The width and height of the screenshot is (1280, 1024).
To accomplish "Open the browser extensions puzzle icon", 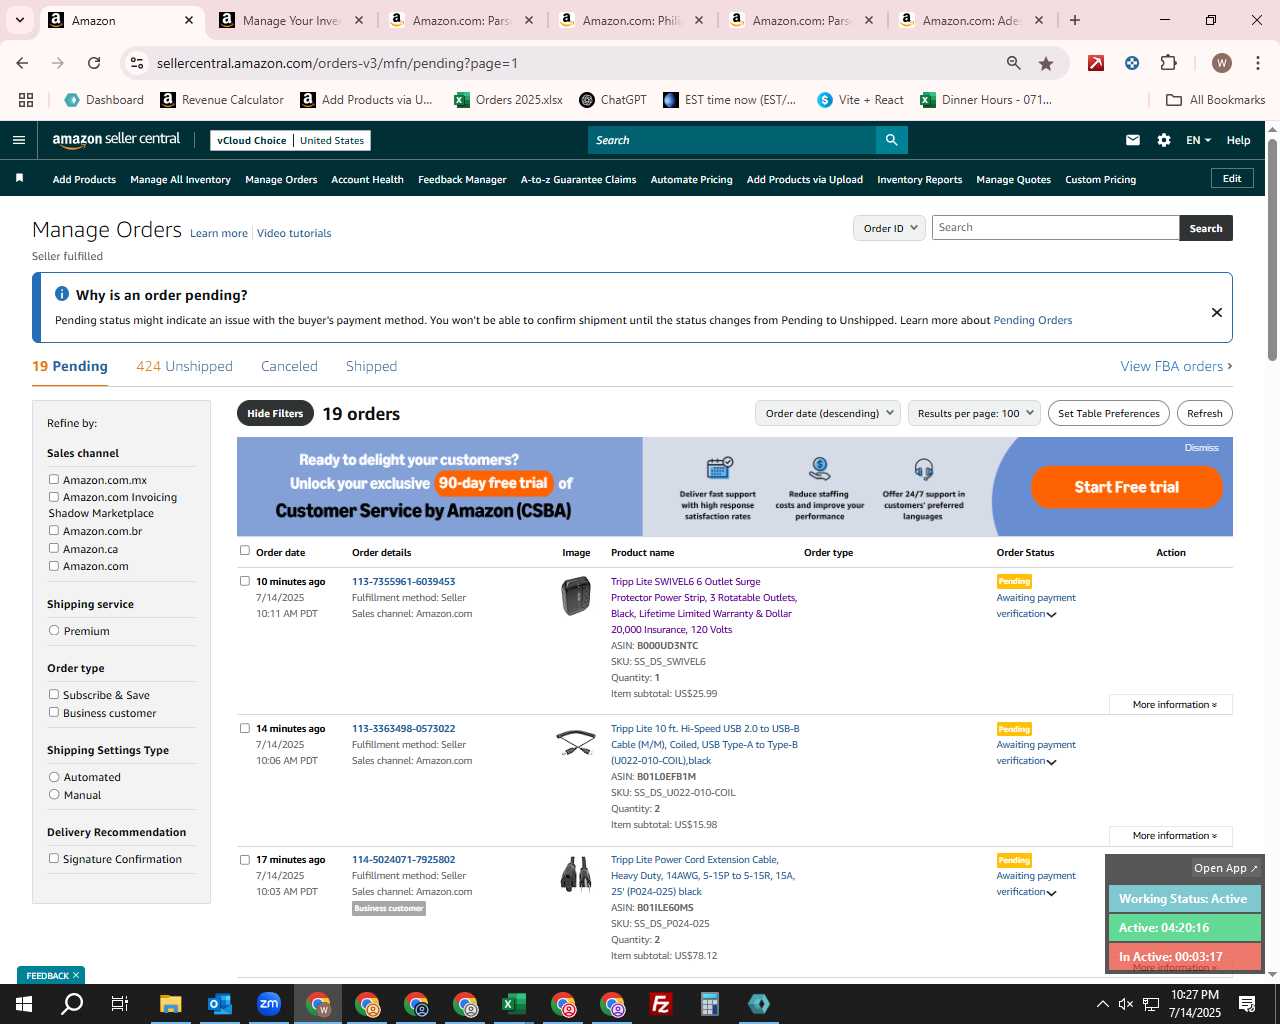I will click(x=1168, y=63).
